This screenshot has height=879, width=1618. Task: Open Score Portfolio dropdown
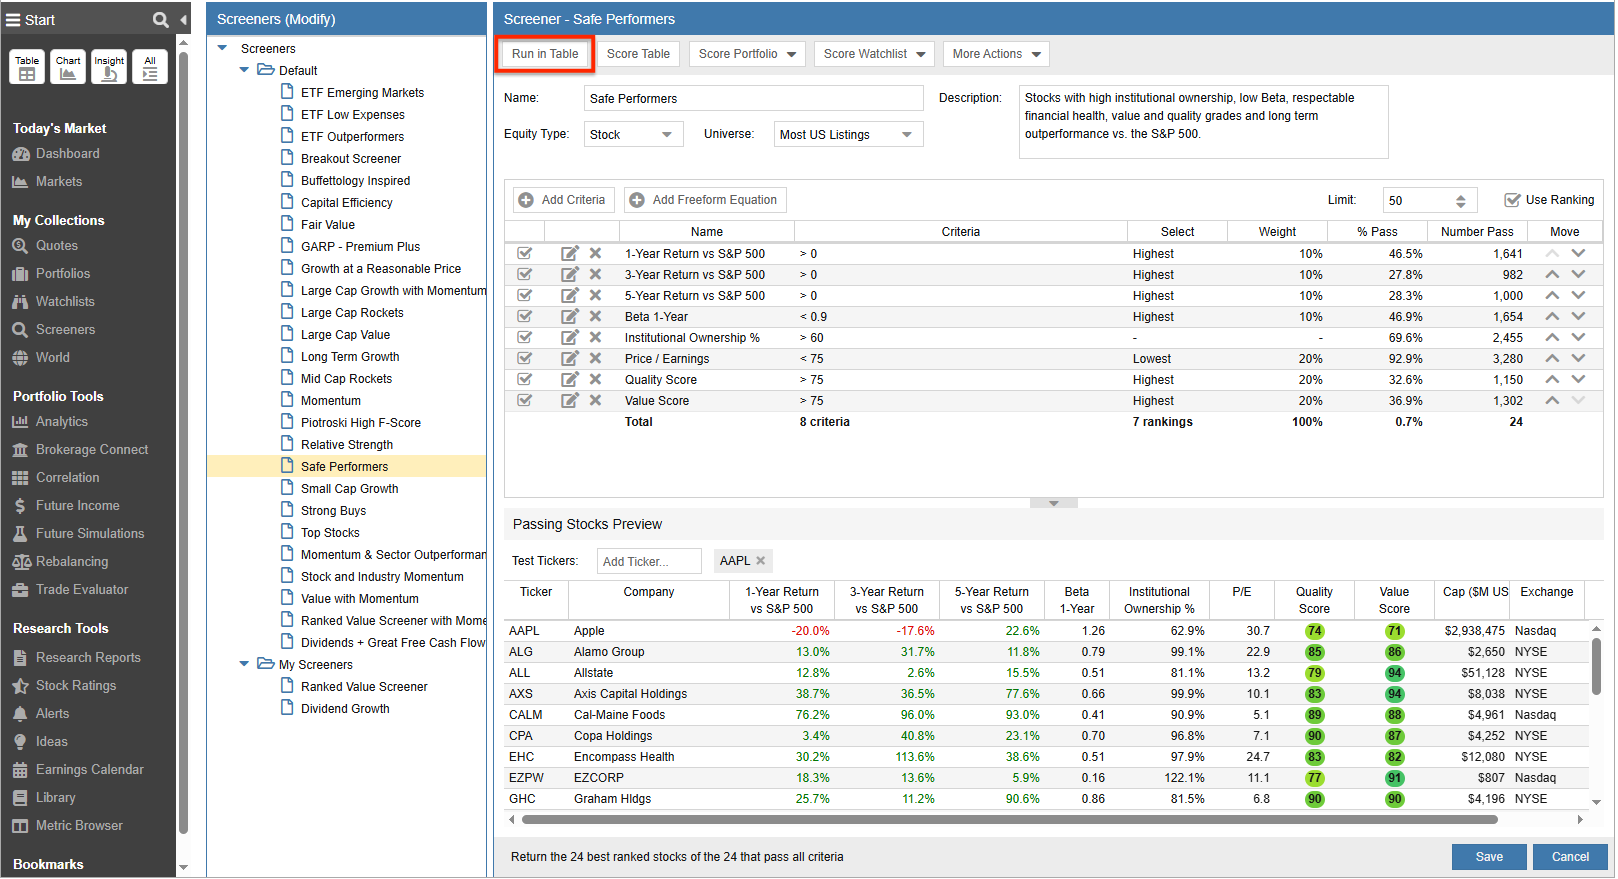coord(747,54)
